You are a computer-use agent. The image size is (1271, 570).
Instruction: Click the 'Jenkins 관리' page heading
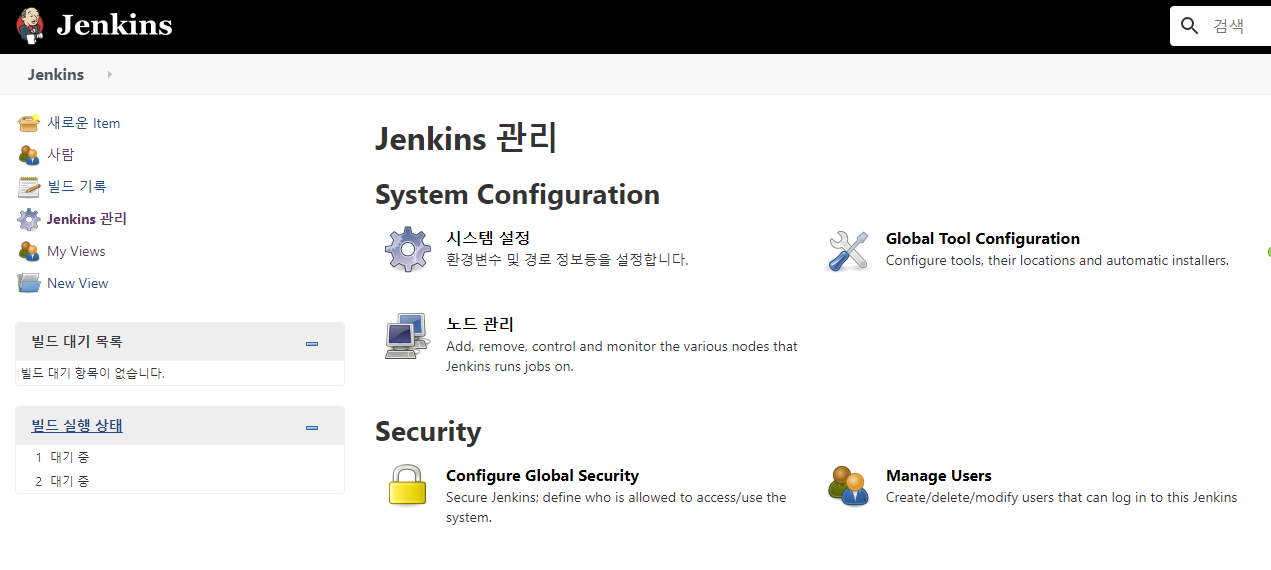(x=466, y=138)
